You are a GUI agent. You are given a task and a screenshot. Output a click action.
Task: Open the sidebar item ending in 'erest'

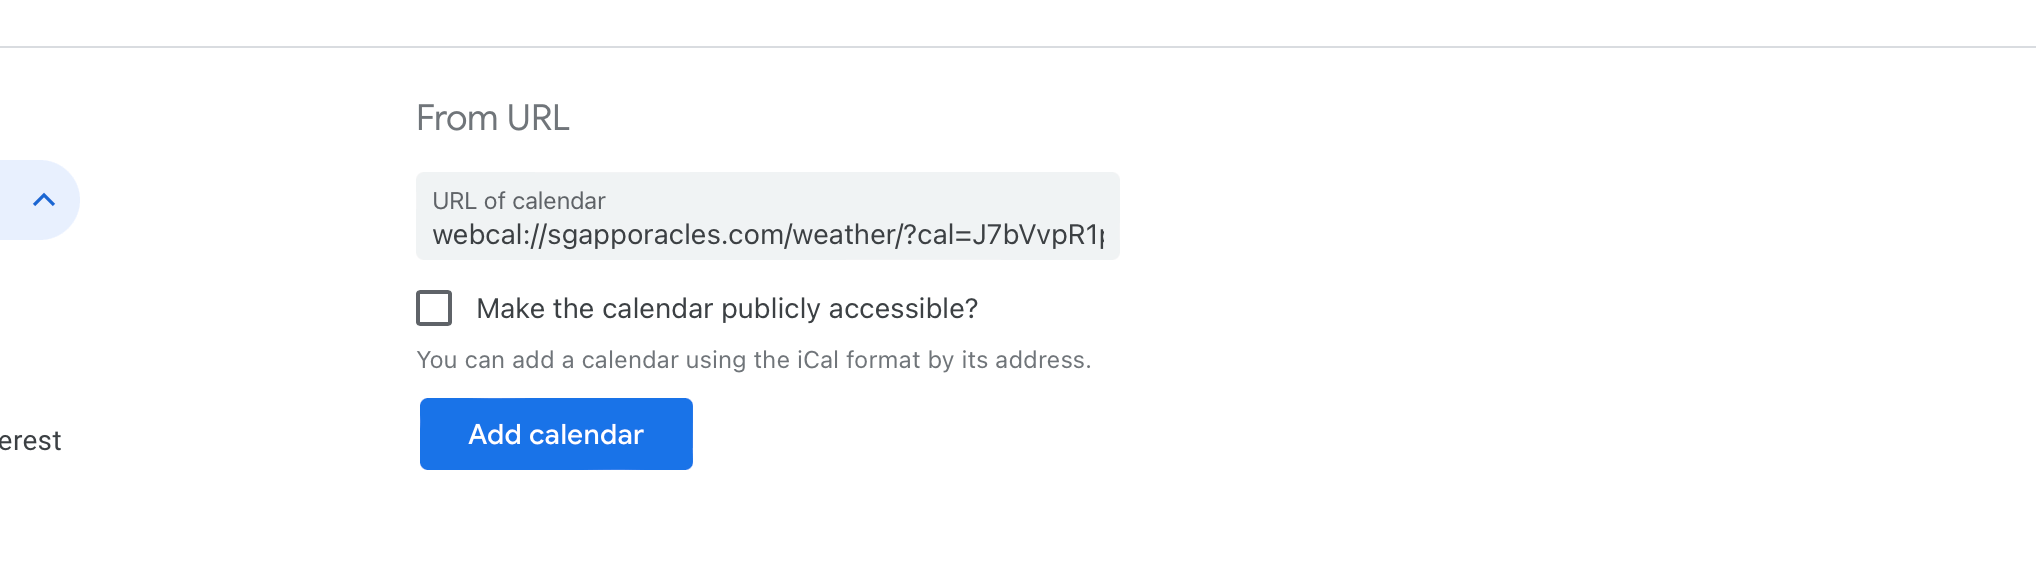(31, 441)
